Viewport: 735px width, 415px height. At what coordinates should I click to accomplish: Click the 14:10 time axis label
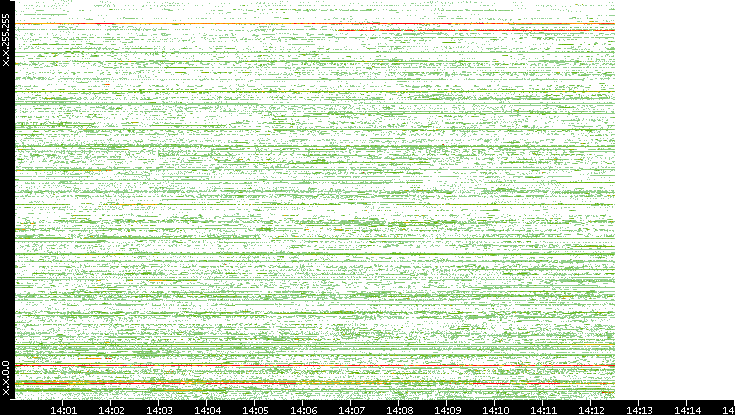click(495, 410)
